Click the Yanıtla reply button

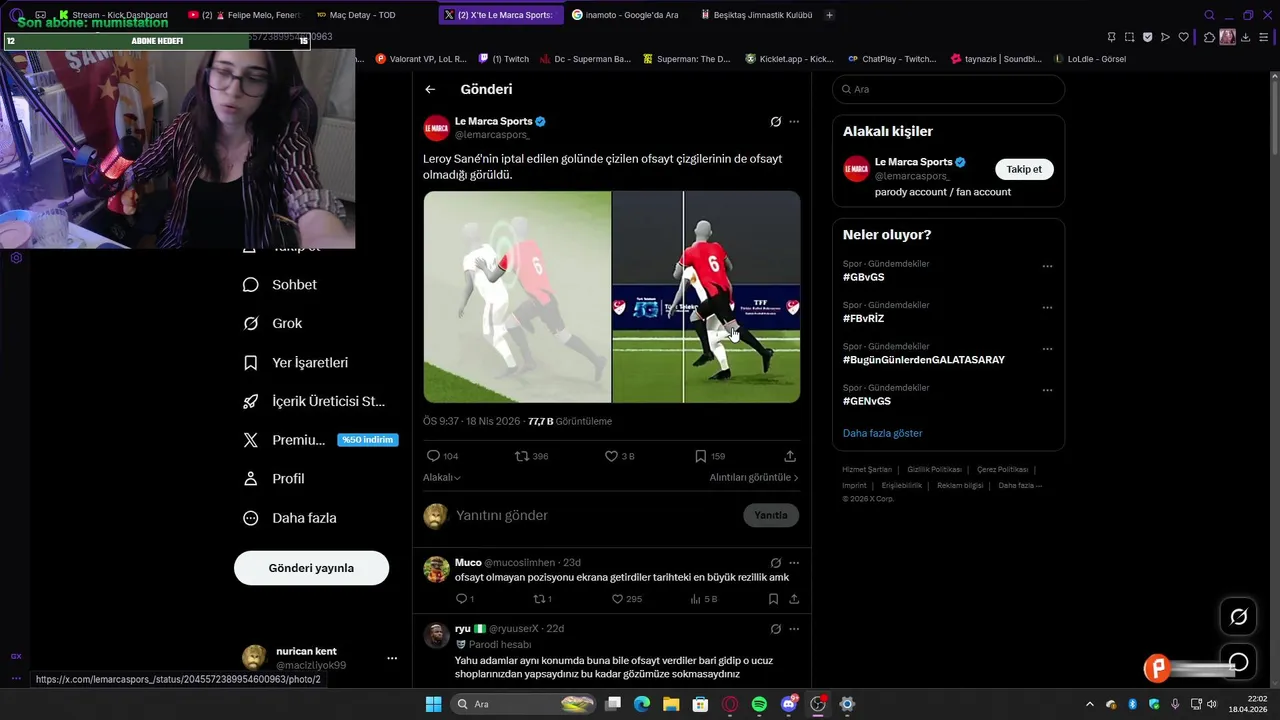[770, 515]
